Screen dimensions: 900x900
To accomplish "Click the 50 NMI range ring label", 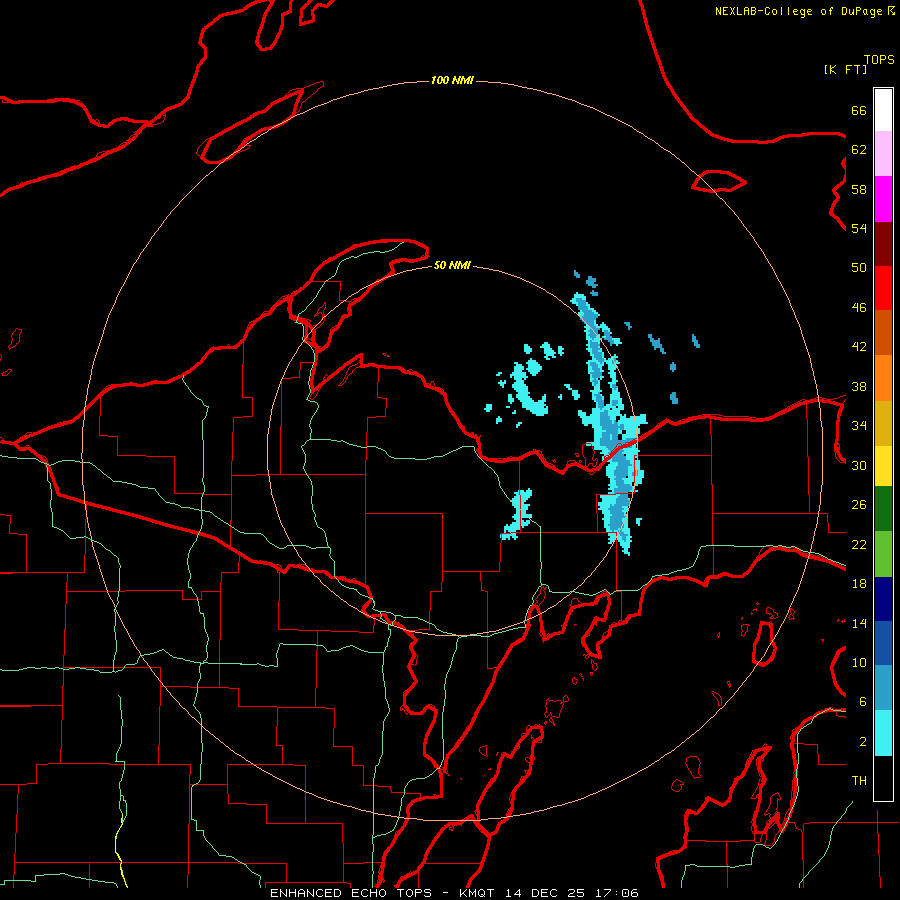I will pos(452,265).
